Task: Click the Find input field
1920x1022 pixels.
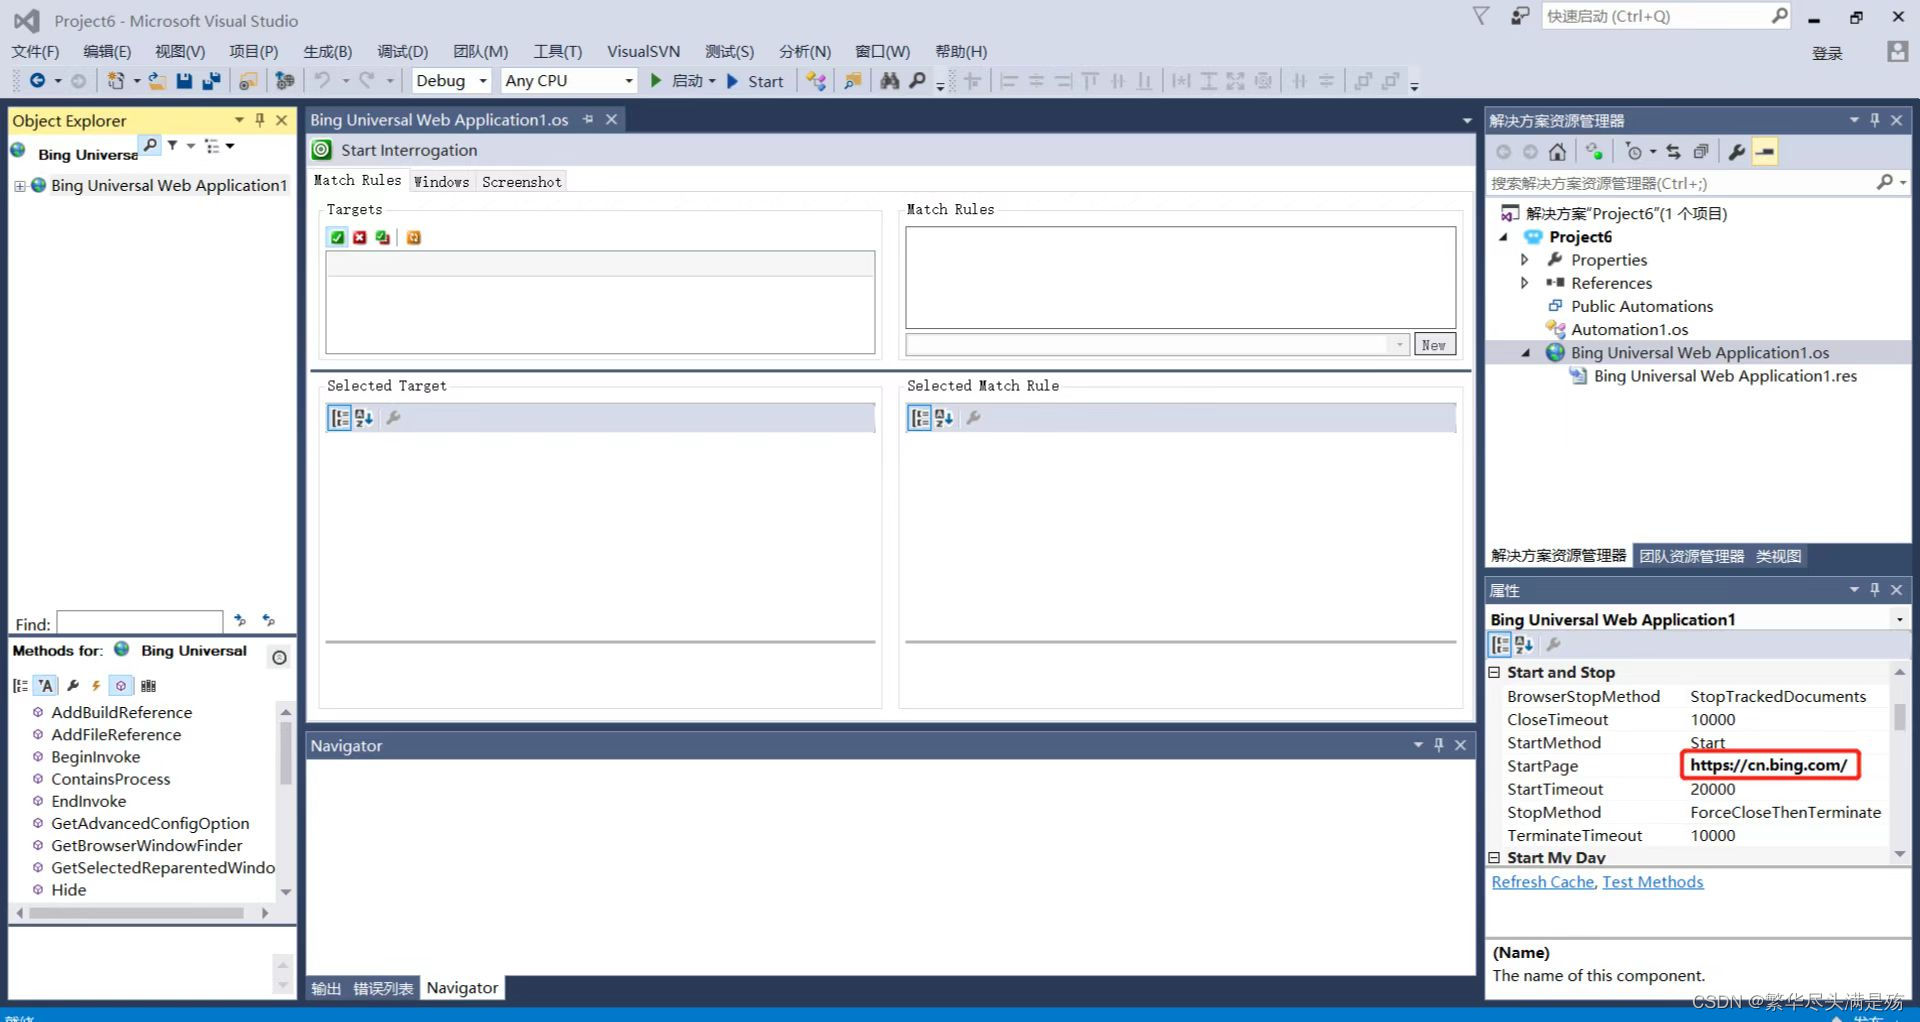Action: [140, 624]
